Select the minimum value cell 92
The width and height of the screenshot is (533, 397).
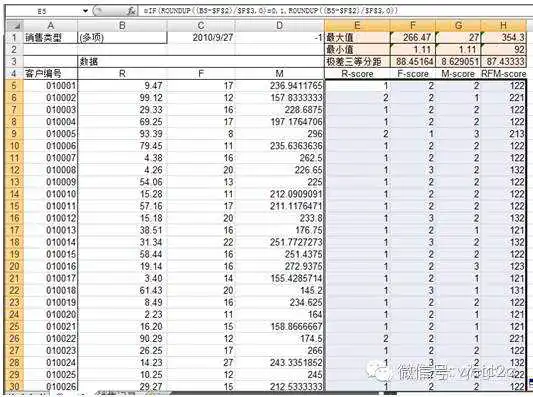pyautogui.click(x=503, y=50)
